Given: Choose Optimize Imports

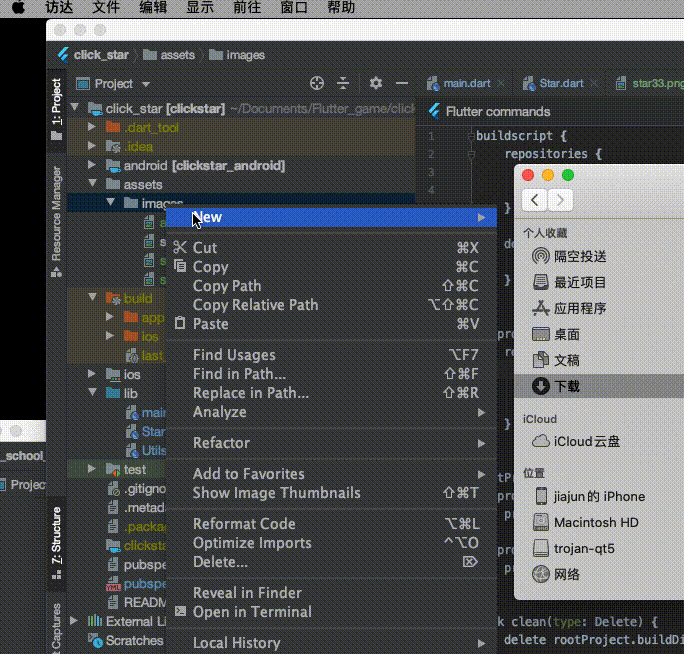Looking at the screenshot, I should coord(331,543).
